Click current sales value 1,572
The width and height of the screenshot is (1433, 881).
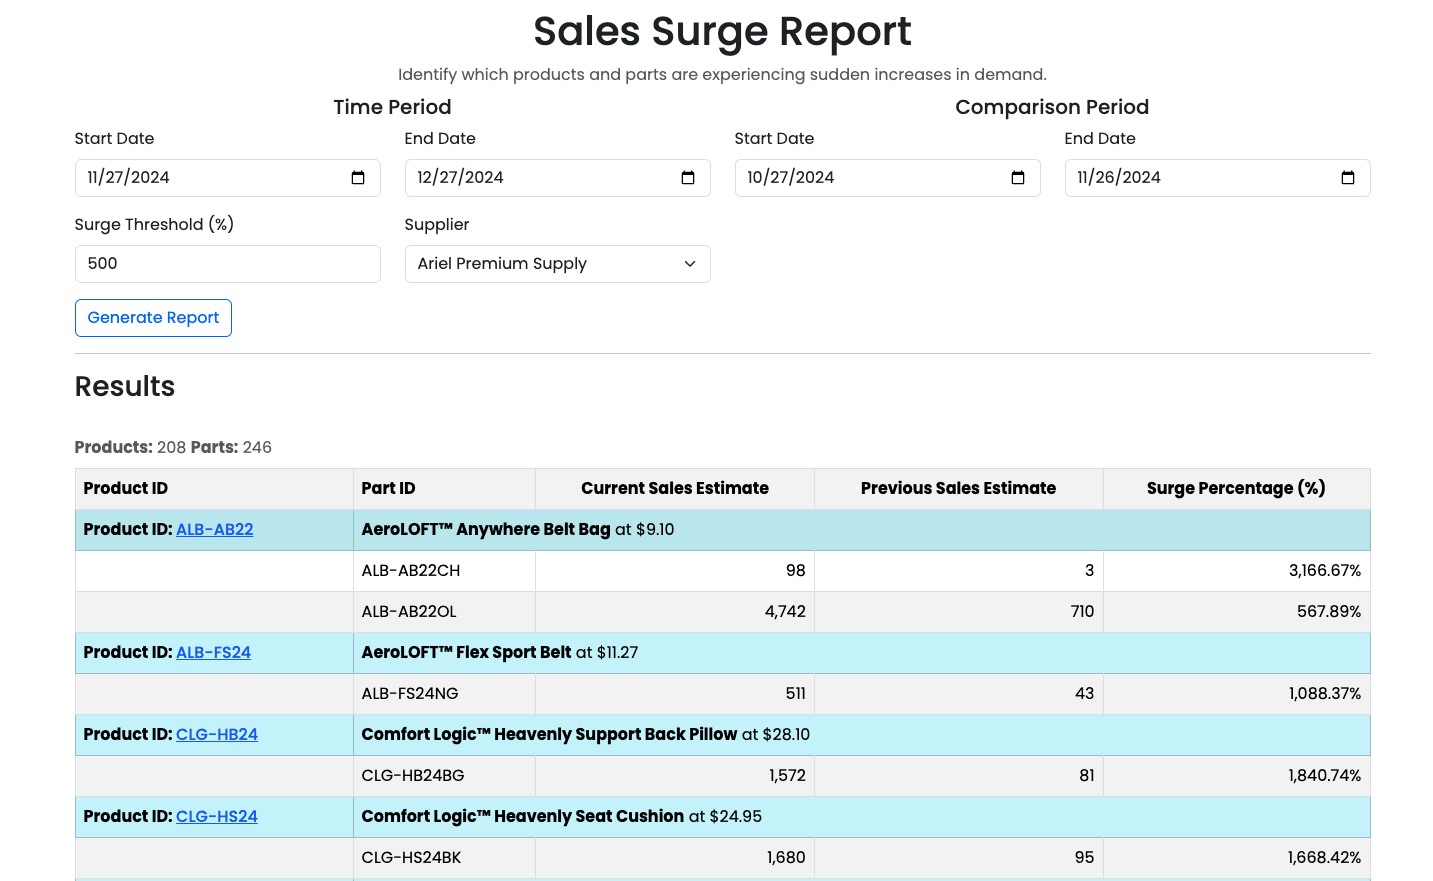coord(787,776)
